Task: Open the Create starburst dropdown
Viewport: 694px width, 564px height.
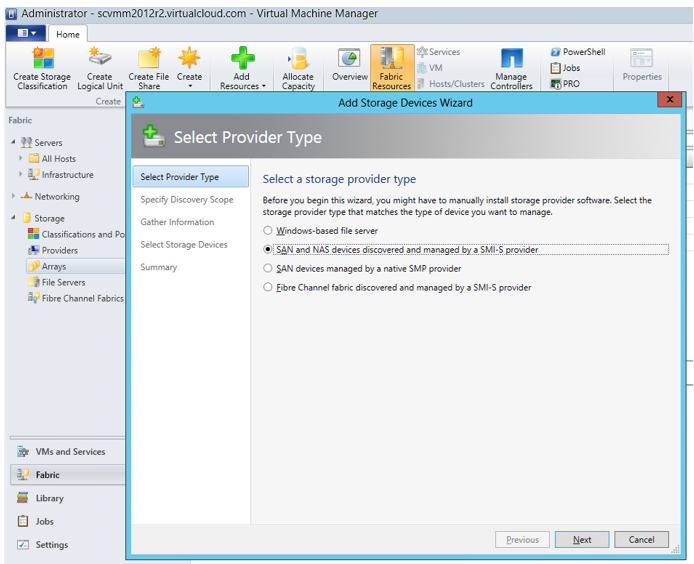Action: (x=189, y=67)
